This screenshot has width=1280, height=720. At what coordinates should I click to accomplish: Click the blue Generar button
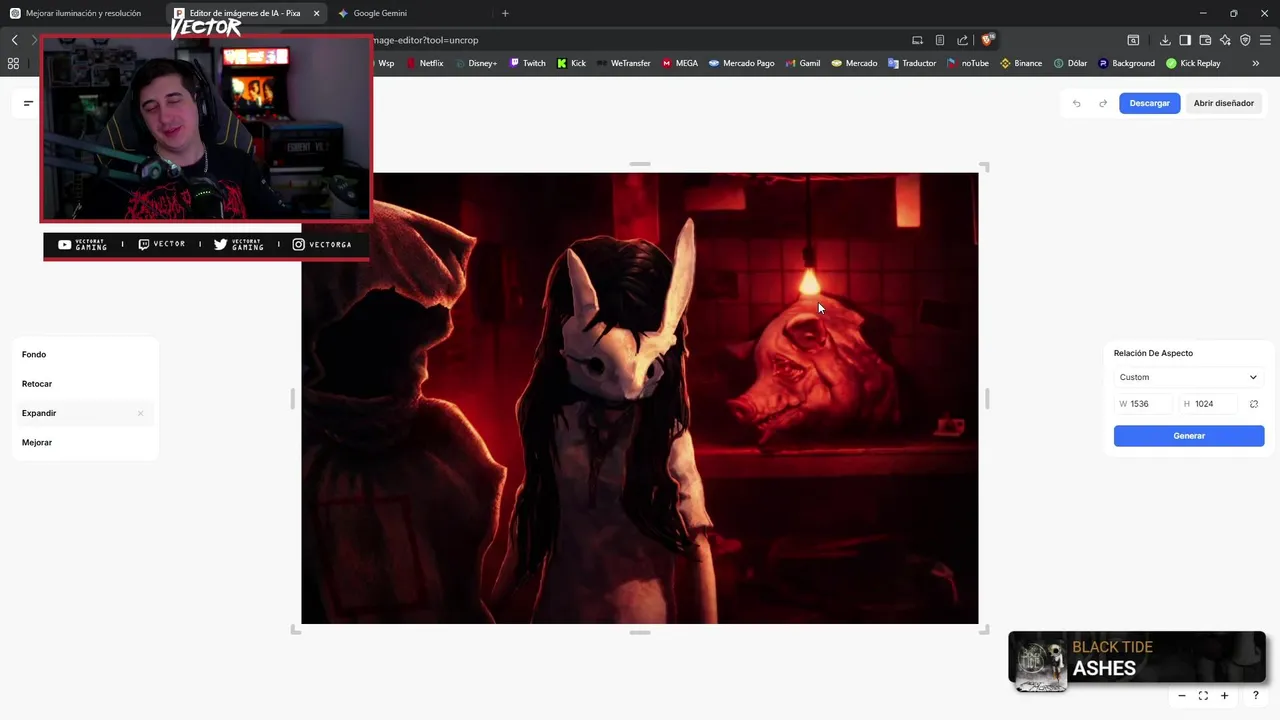[x=1189, y=436]
